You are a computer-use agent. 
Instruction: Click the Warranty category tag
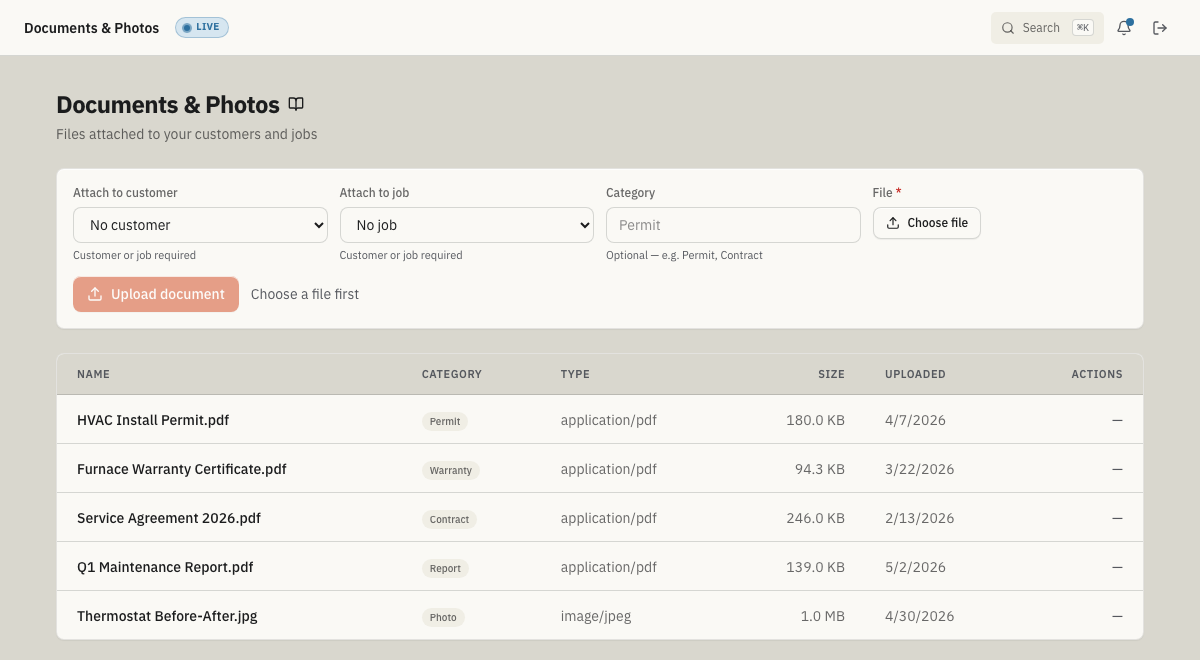tap(451, 470)
